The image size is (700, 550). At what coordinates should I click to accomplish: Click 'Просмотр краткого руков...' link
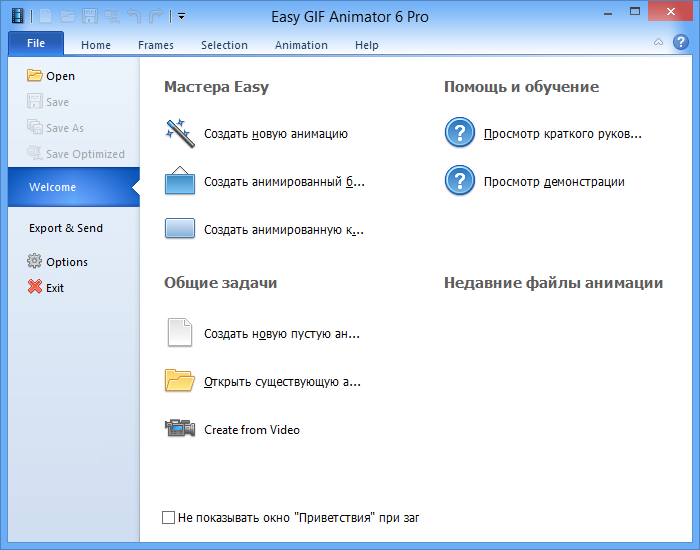(562, 133)
